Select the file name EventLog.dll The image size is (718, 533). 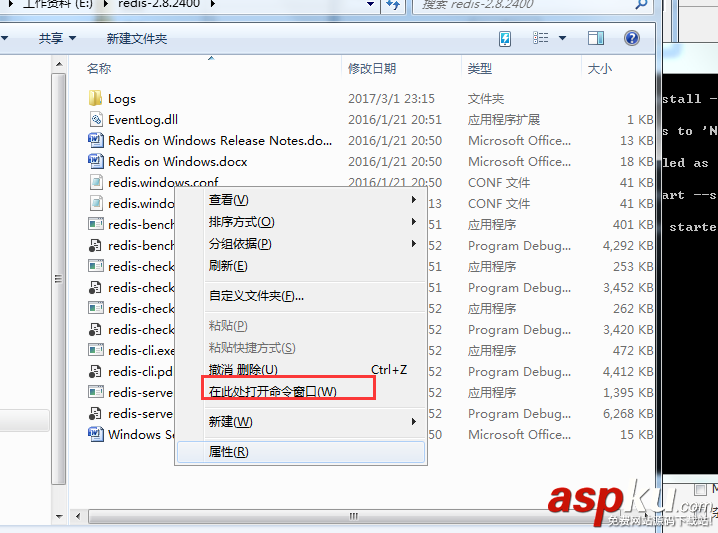[143, 120]
